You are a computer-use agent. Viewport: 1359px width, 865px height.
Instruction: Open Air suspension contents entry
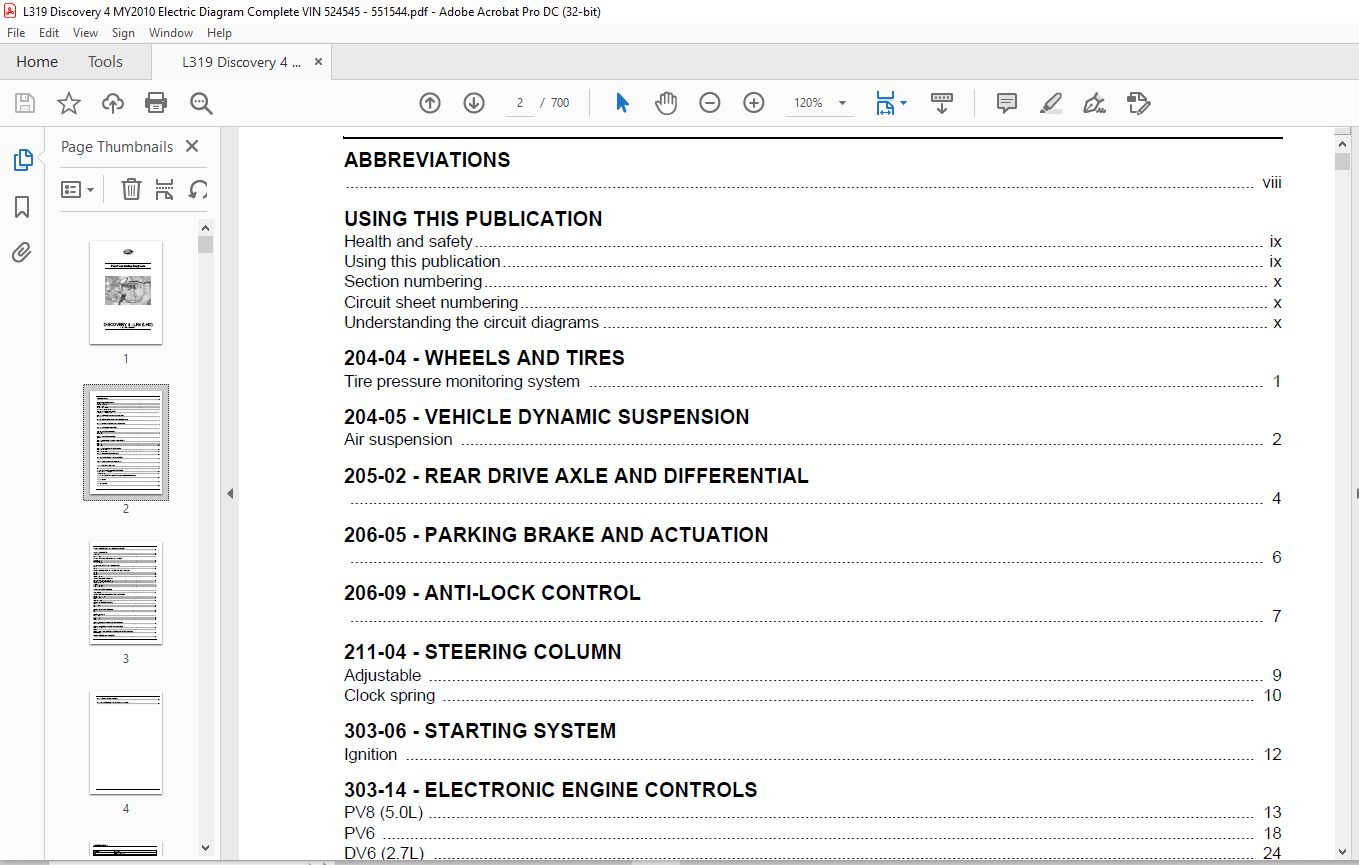(813, 439)
